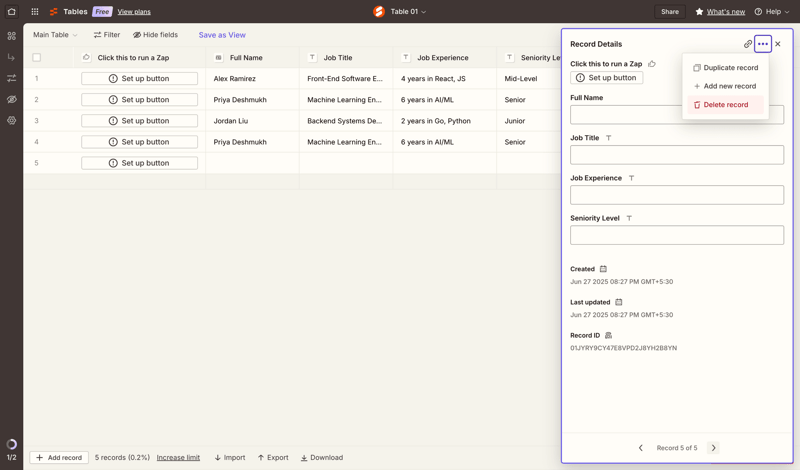Click the Full Name column type icon
Viewport: 800px width, 470px height.
point(218,58)
